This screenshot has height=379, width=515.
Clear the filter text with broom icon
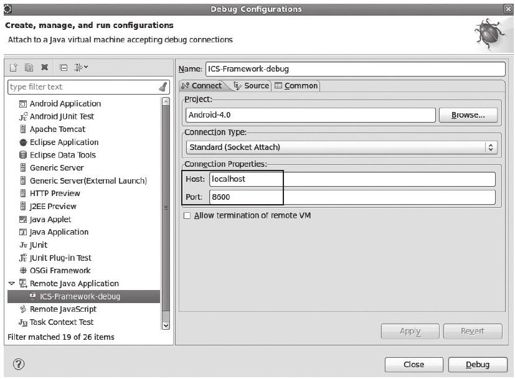point(163,87)
